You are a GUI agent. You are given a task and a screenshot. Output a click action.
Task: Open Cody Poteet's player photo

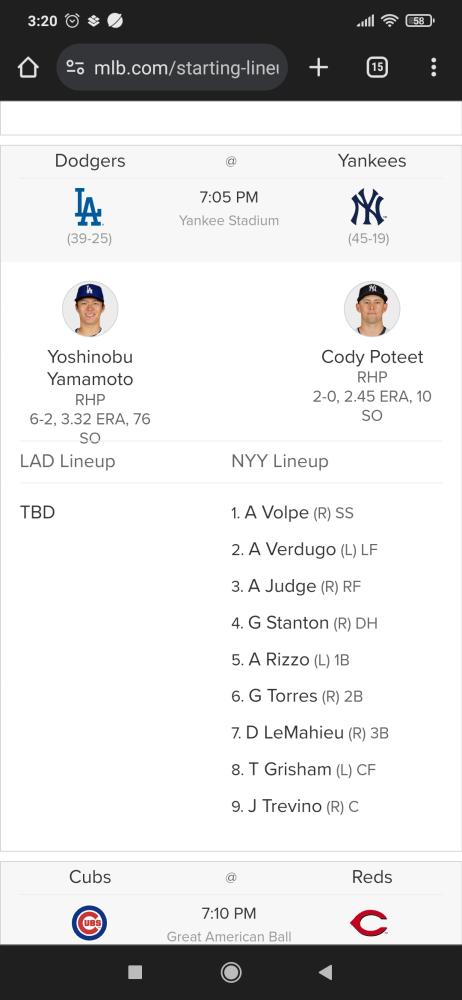pos(372,309)
